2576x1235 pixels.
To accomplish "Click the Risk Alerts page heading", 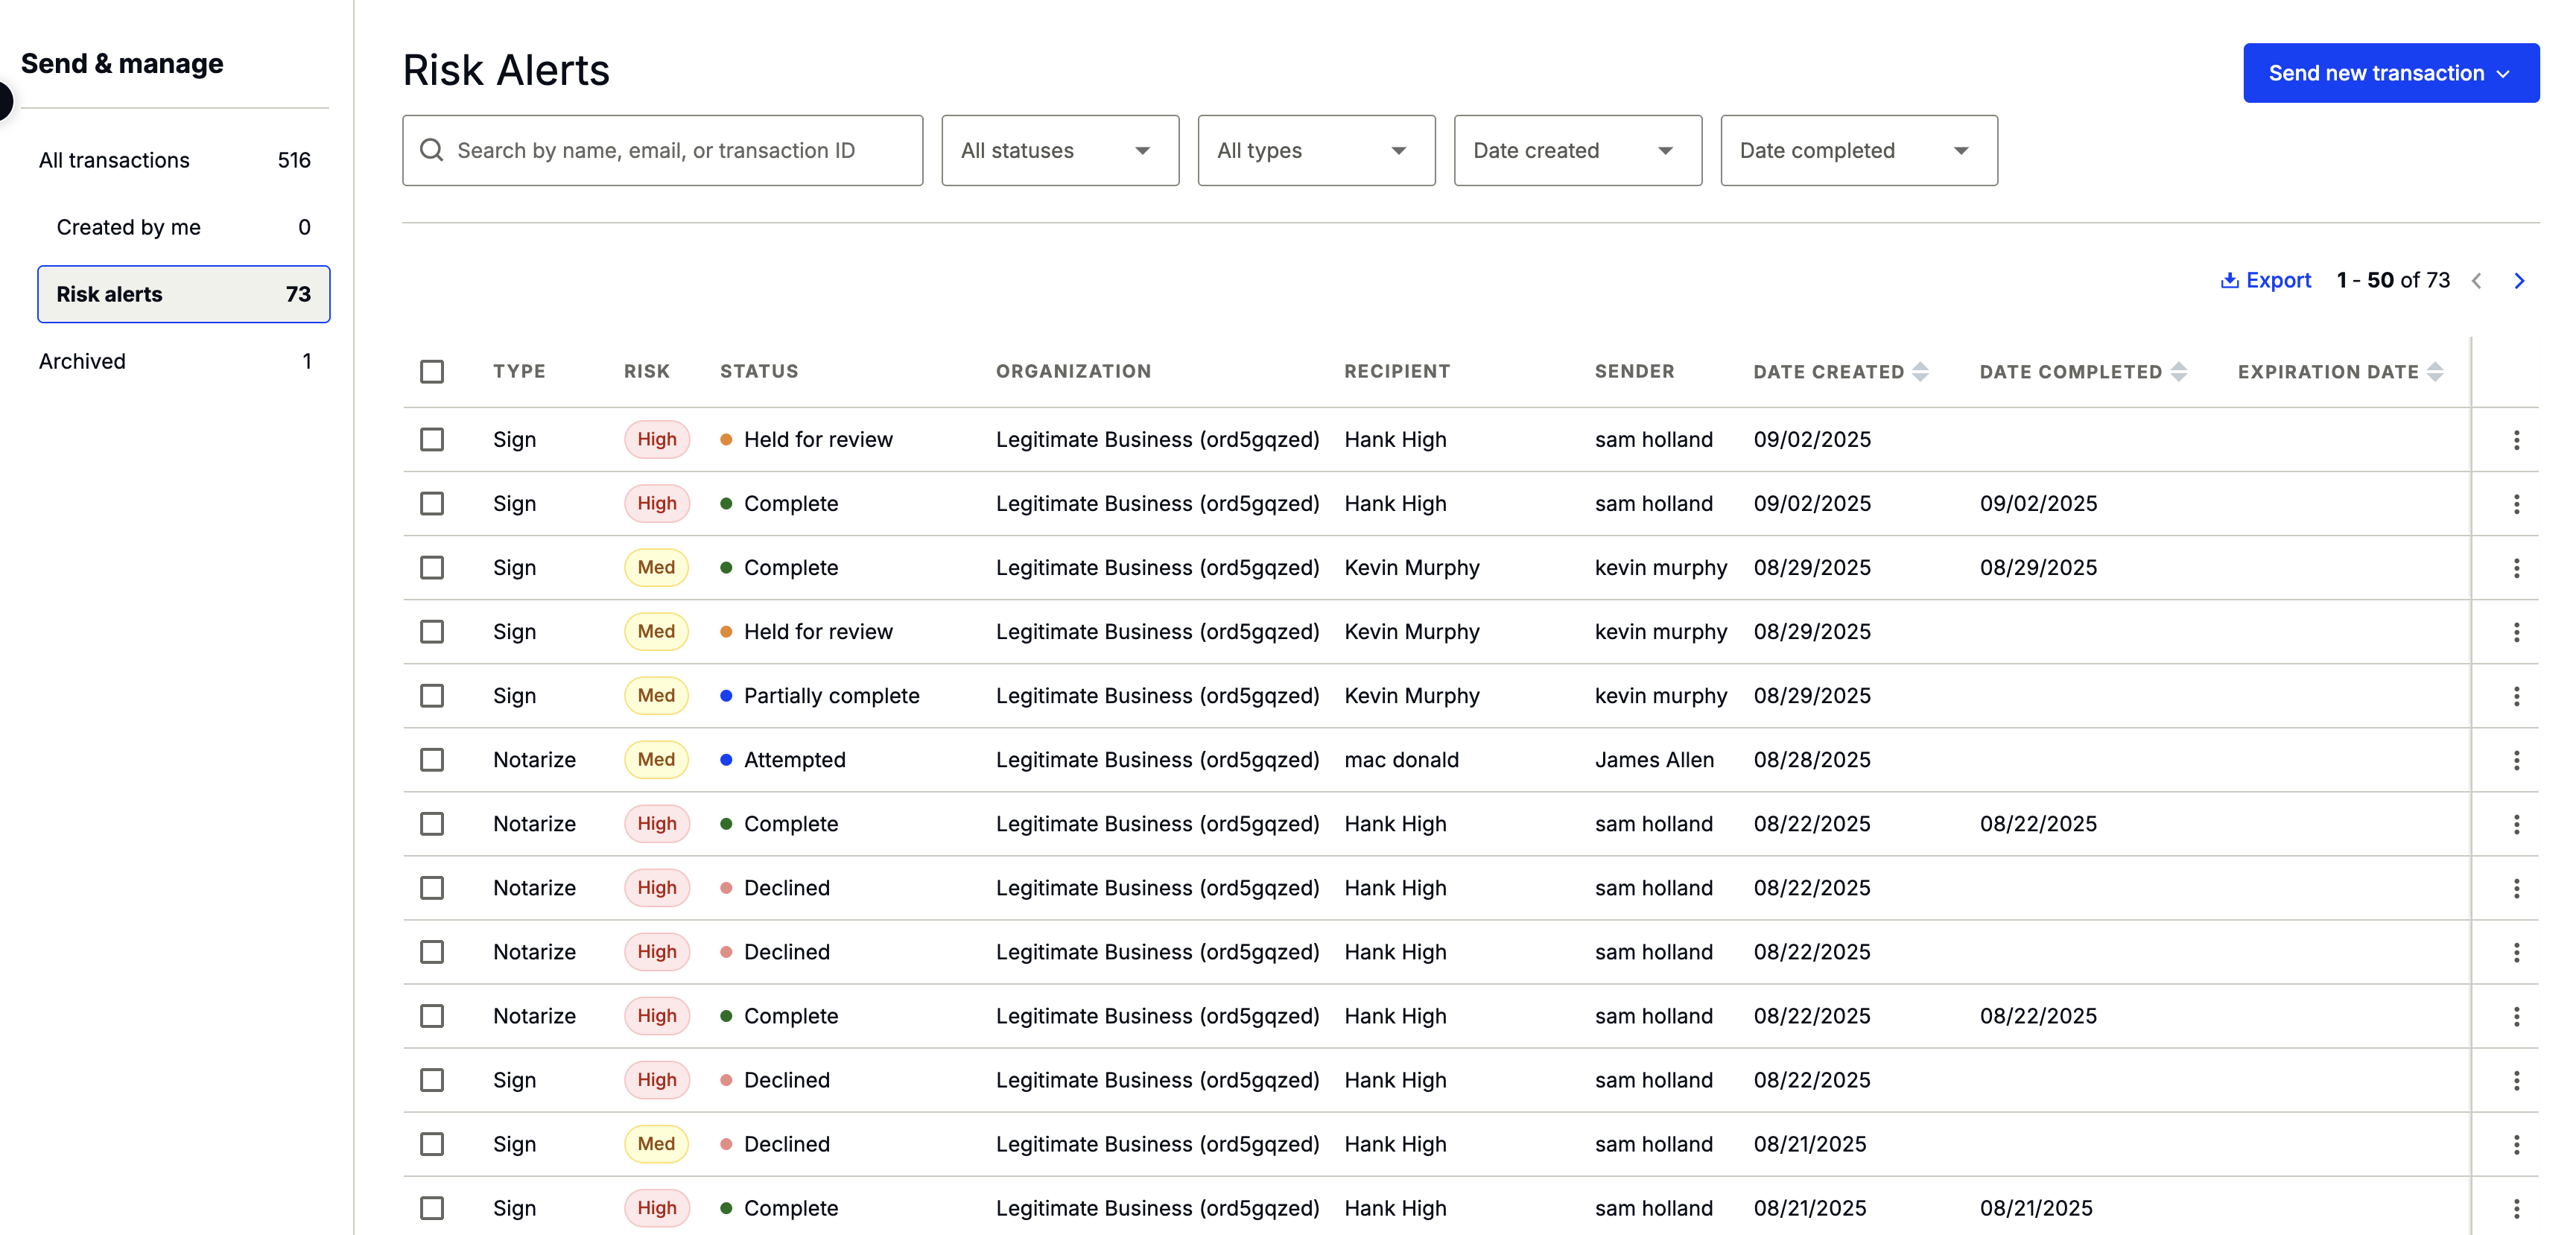I will 506,71.
